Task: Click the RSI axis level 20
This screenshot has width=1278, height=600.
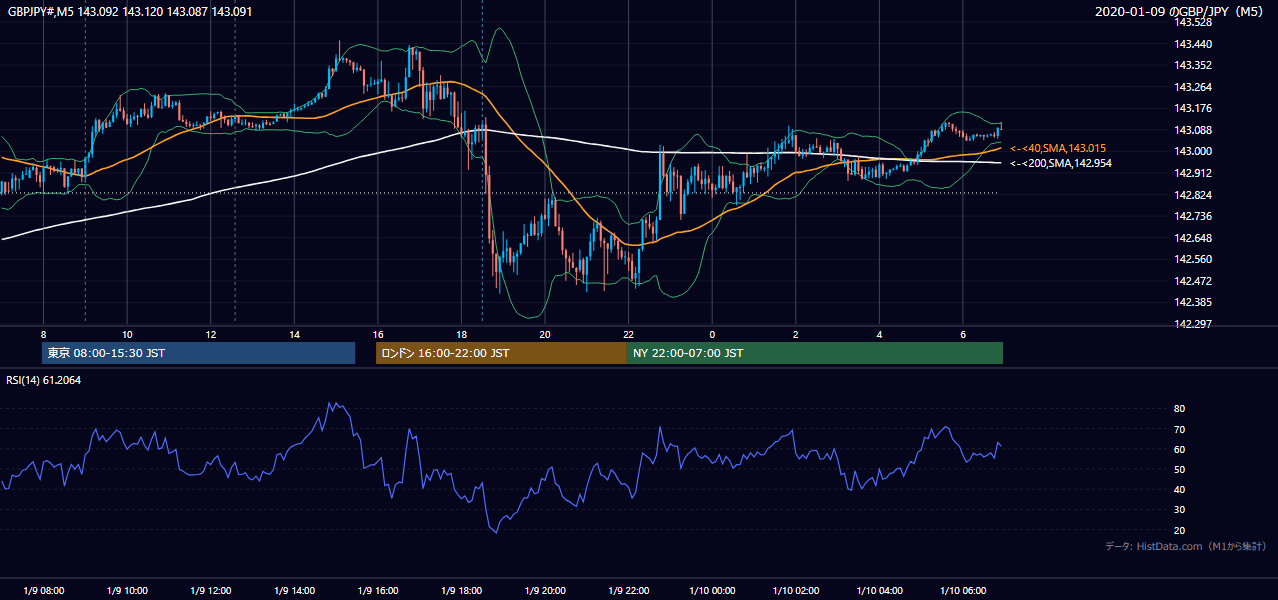Action: (x=1179, y=530)
